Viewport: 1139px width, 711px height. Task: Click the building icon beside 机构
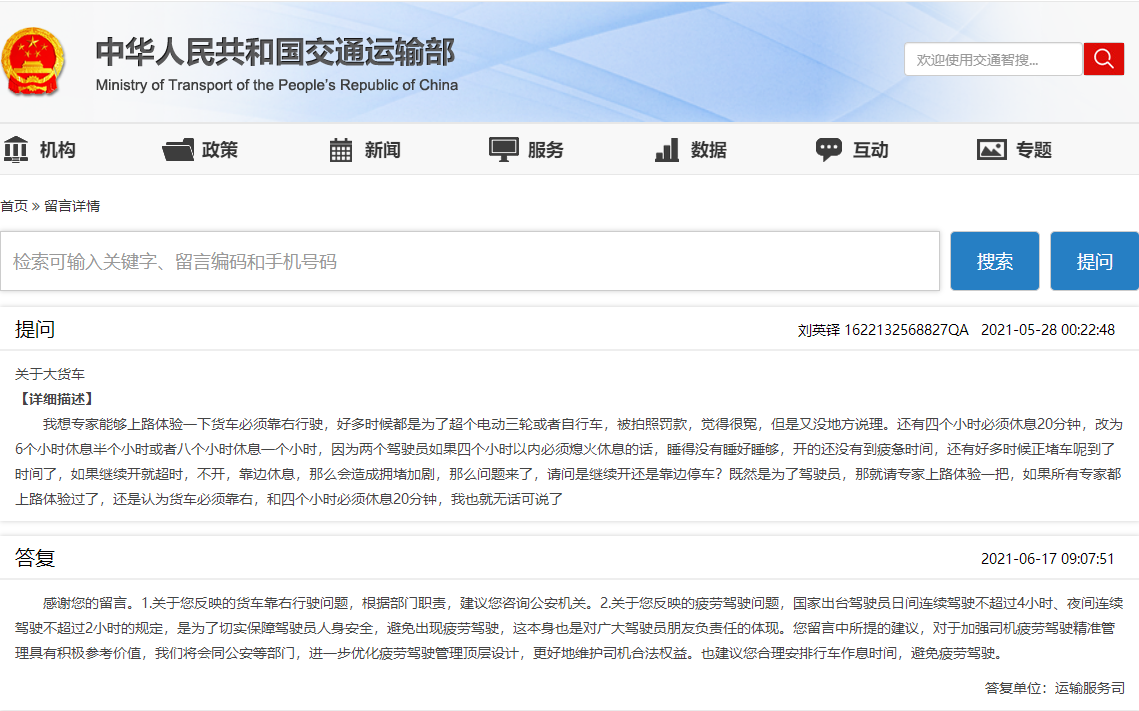coord(16,150)
